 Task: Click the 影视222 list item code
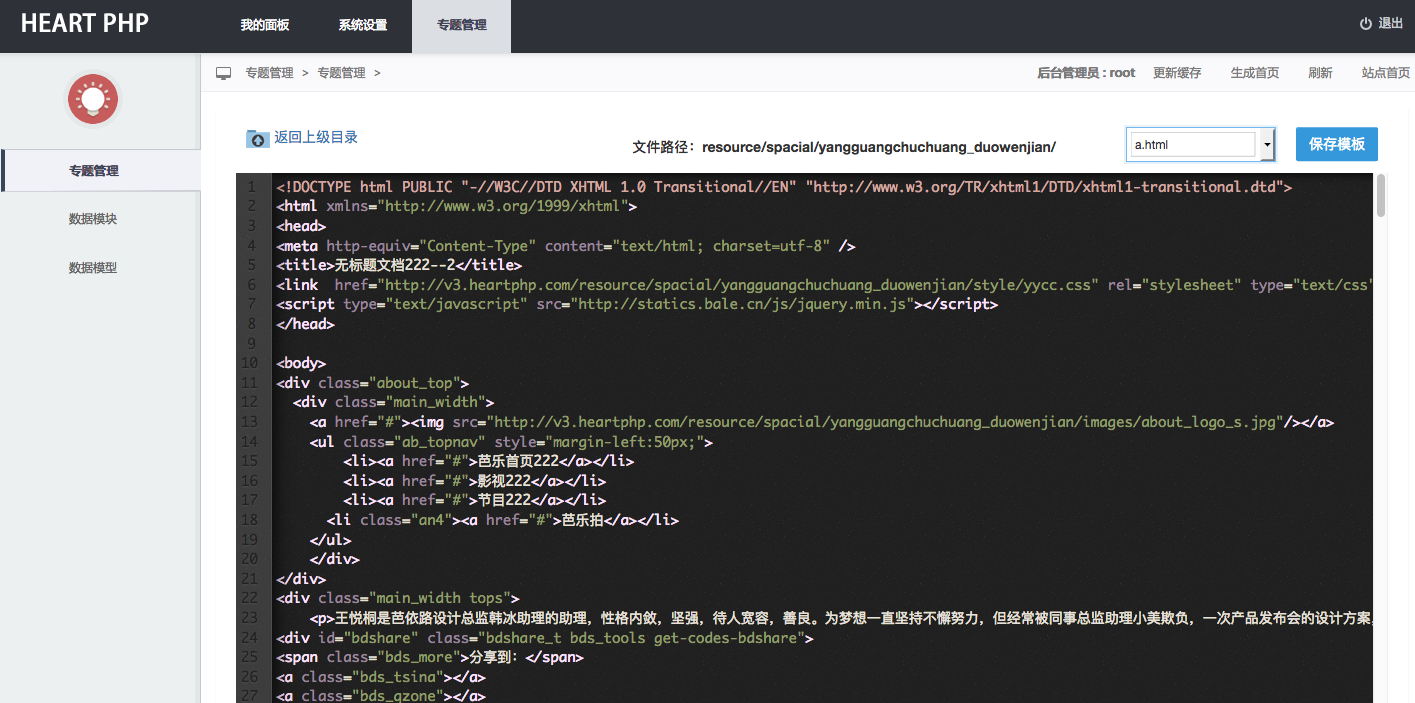pos(474,480)
